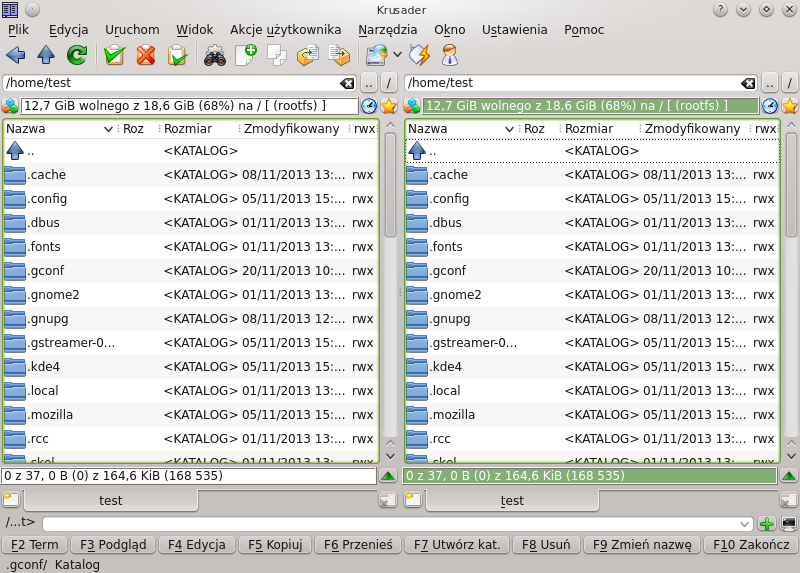
Task: Open the Narzędzia menu
Action: click(388, 30)
